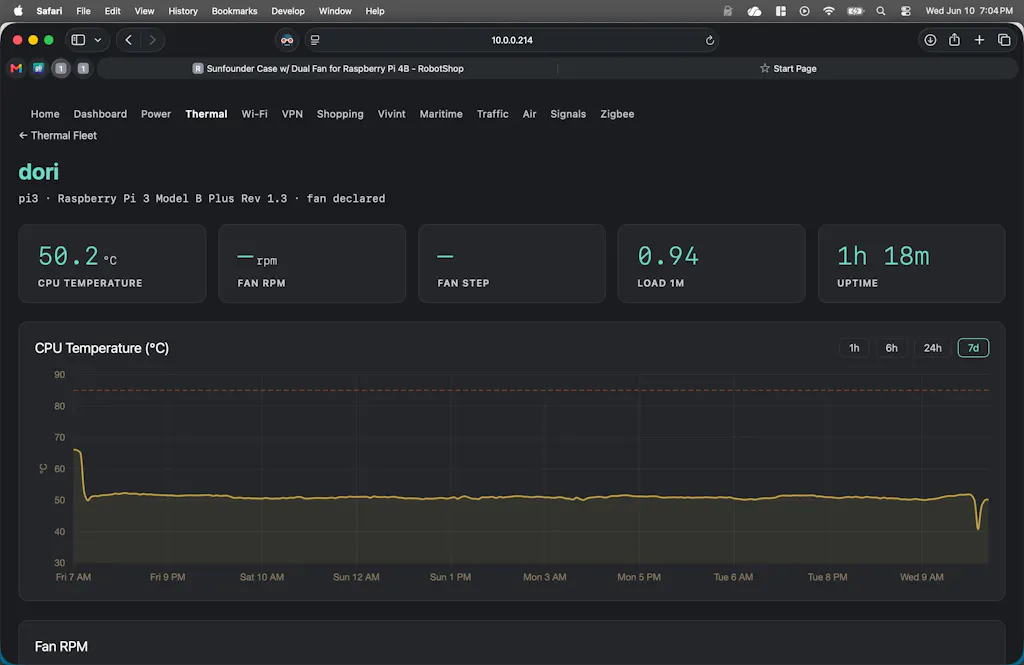Open the History menu

coord(183,11)
